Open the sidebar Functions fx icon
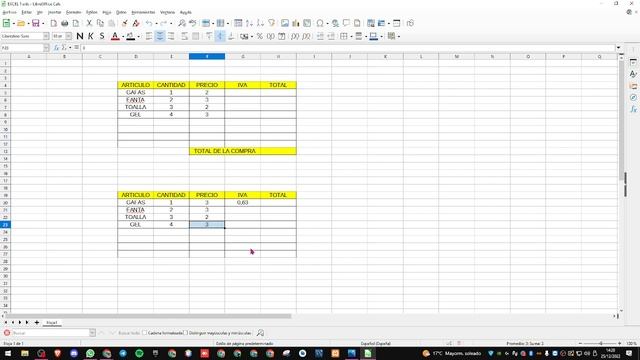The image size is (640, 360). 633,109
